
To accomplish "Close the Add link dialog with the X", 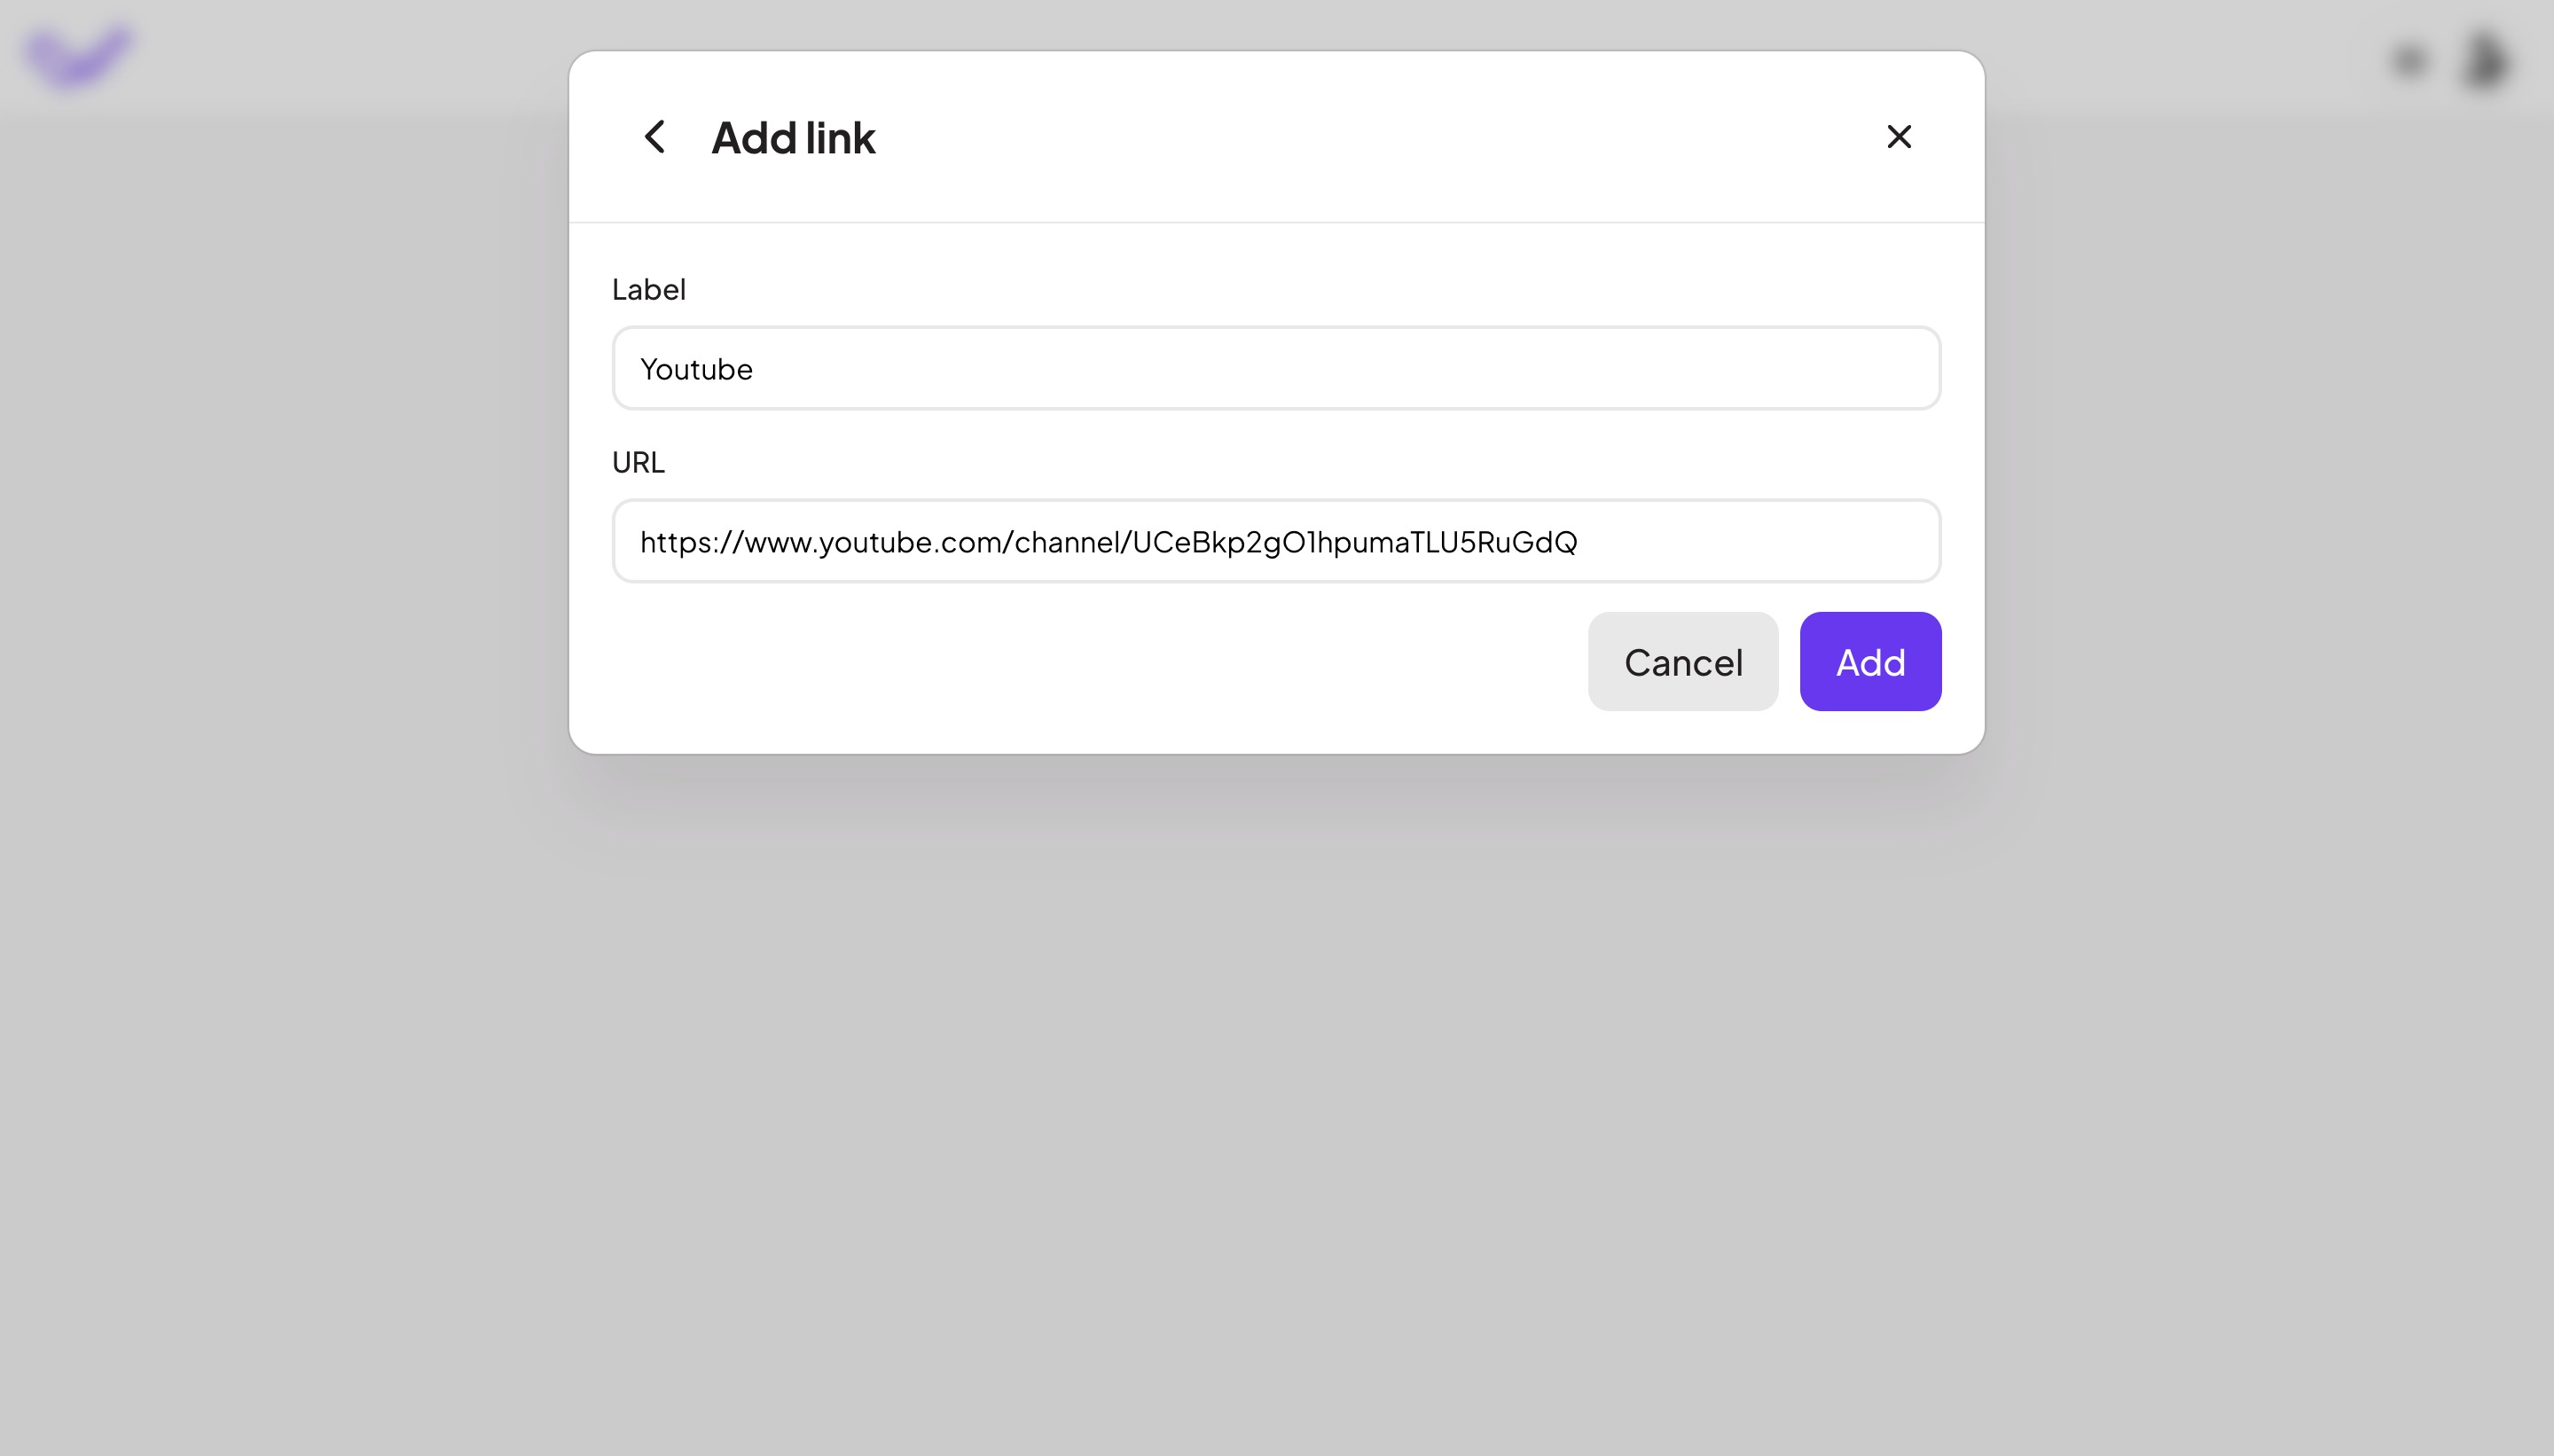I will [1897, 136].
